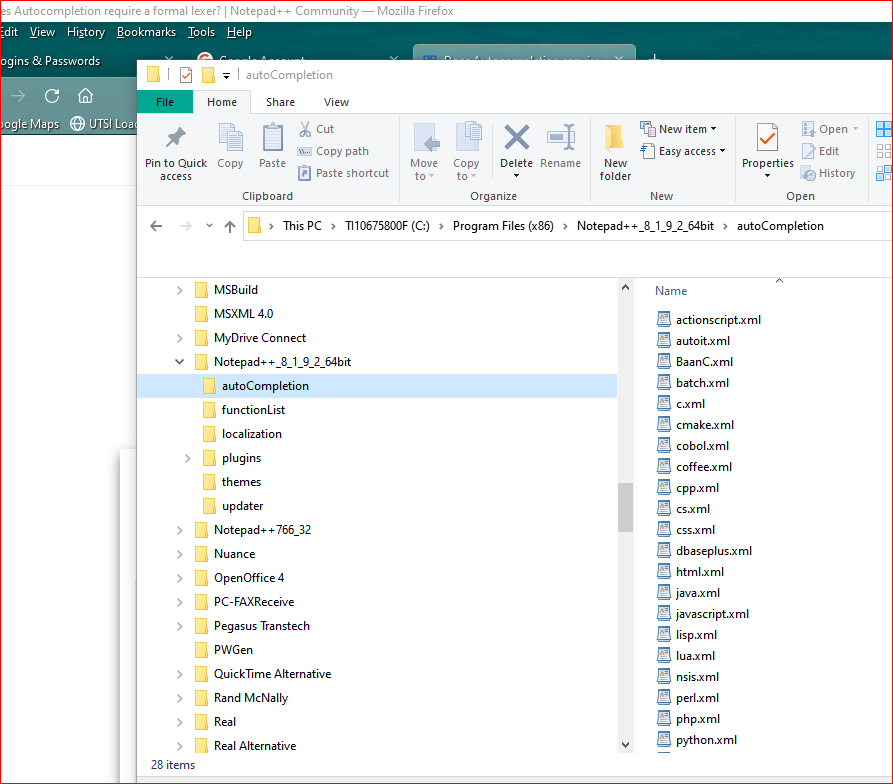Open Firefox History menu
This screenshot has height=784, width=893.
86,32
